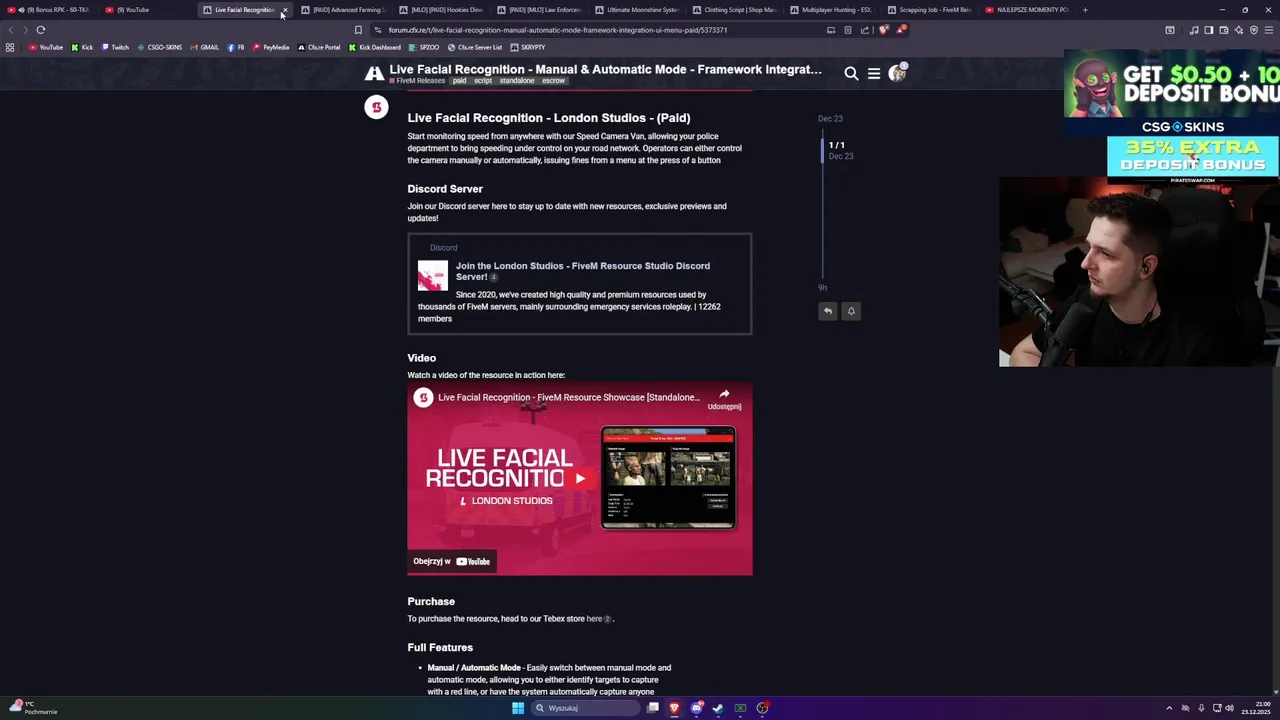Open the forum hamburger menu icon
The height and width of the screenshot is (720, 1280).
coord(874,73)
